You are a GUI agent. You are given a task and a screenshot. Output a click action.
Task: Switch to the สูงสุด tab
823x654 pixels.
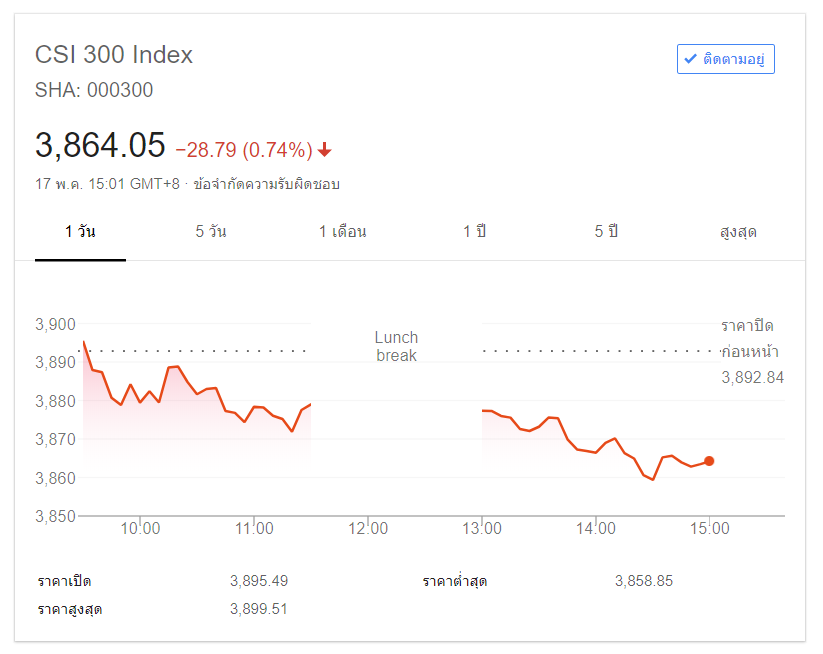click(738, 232)
